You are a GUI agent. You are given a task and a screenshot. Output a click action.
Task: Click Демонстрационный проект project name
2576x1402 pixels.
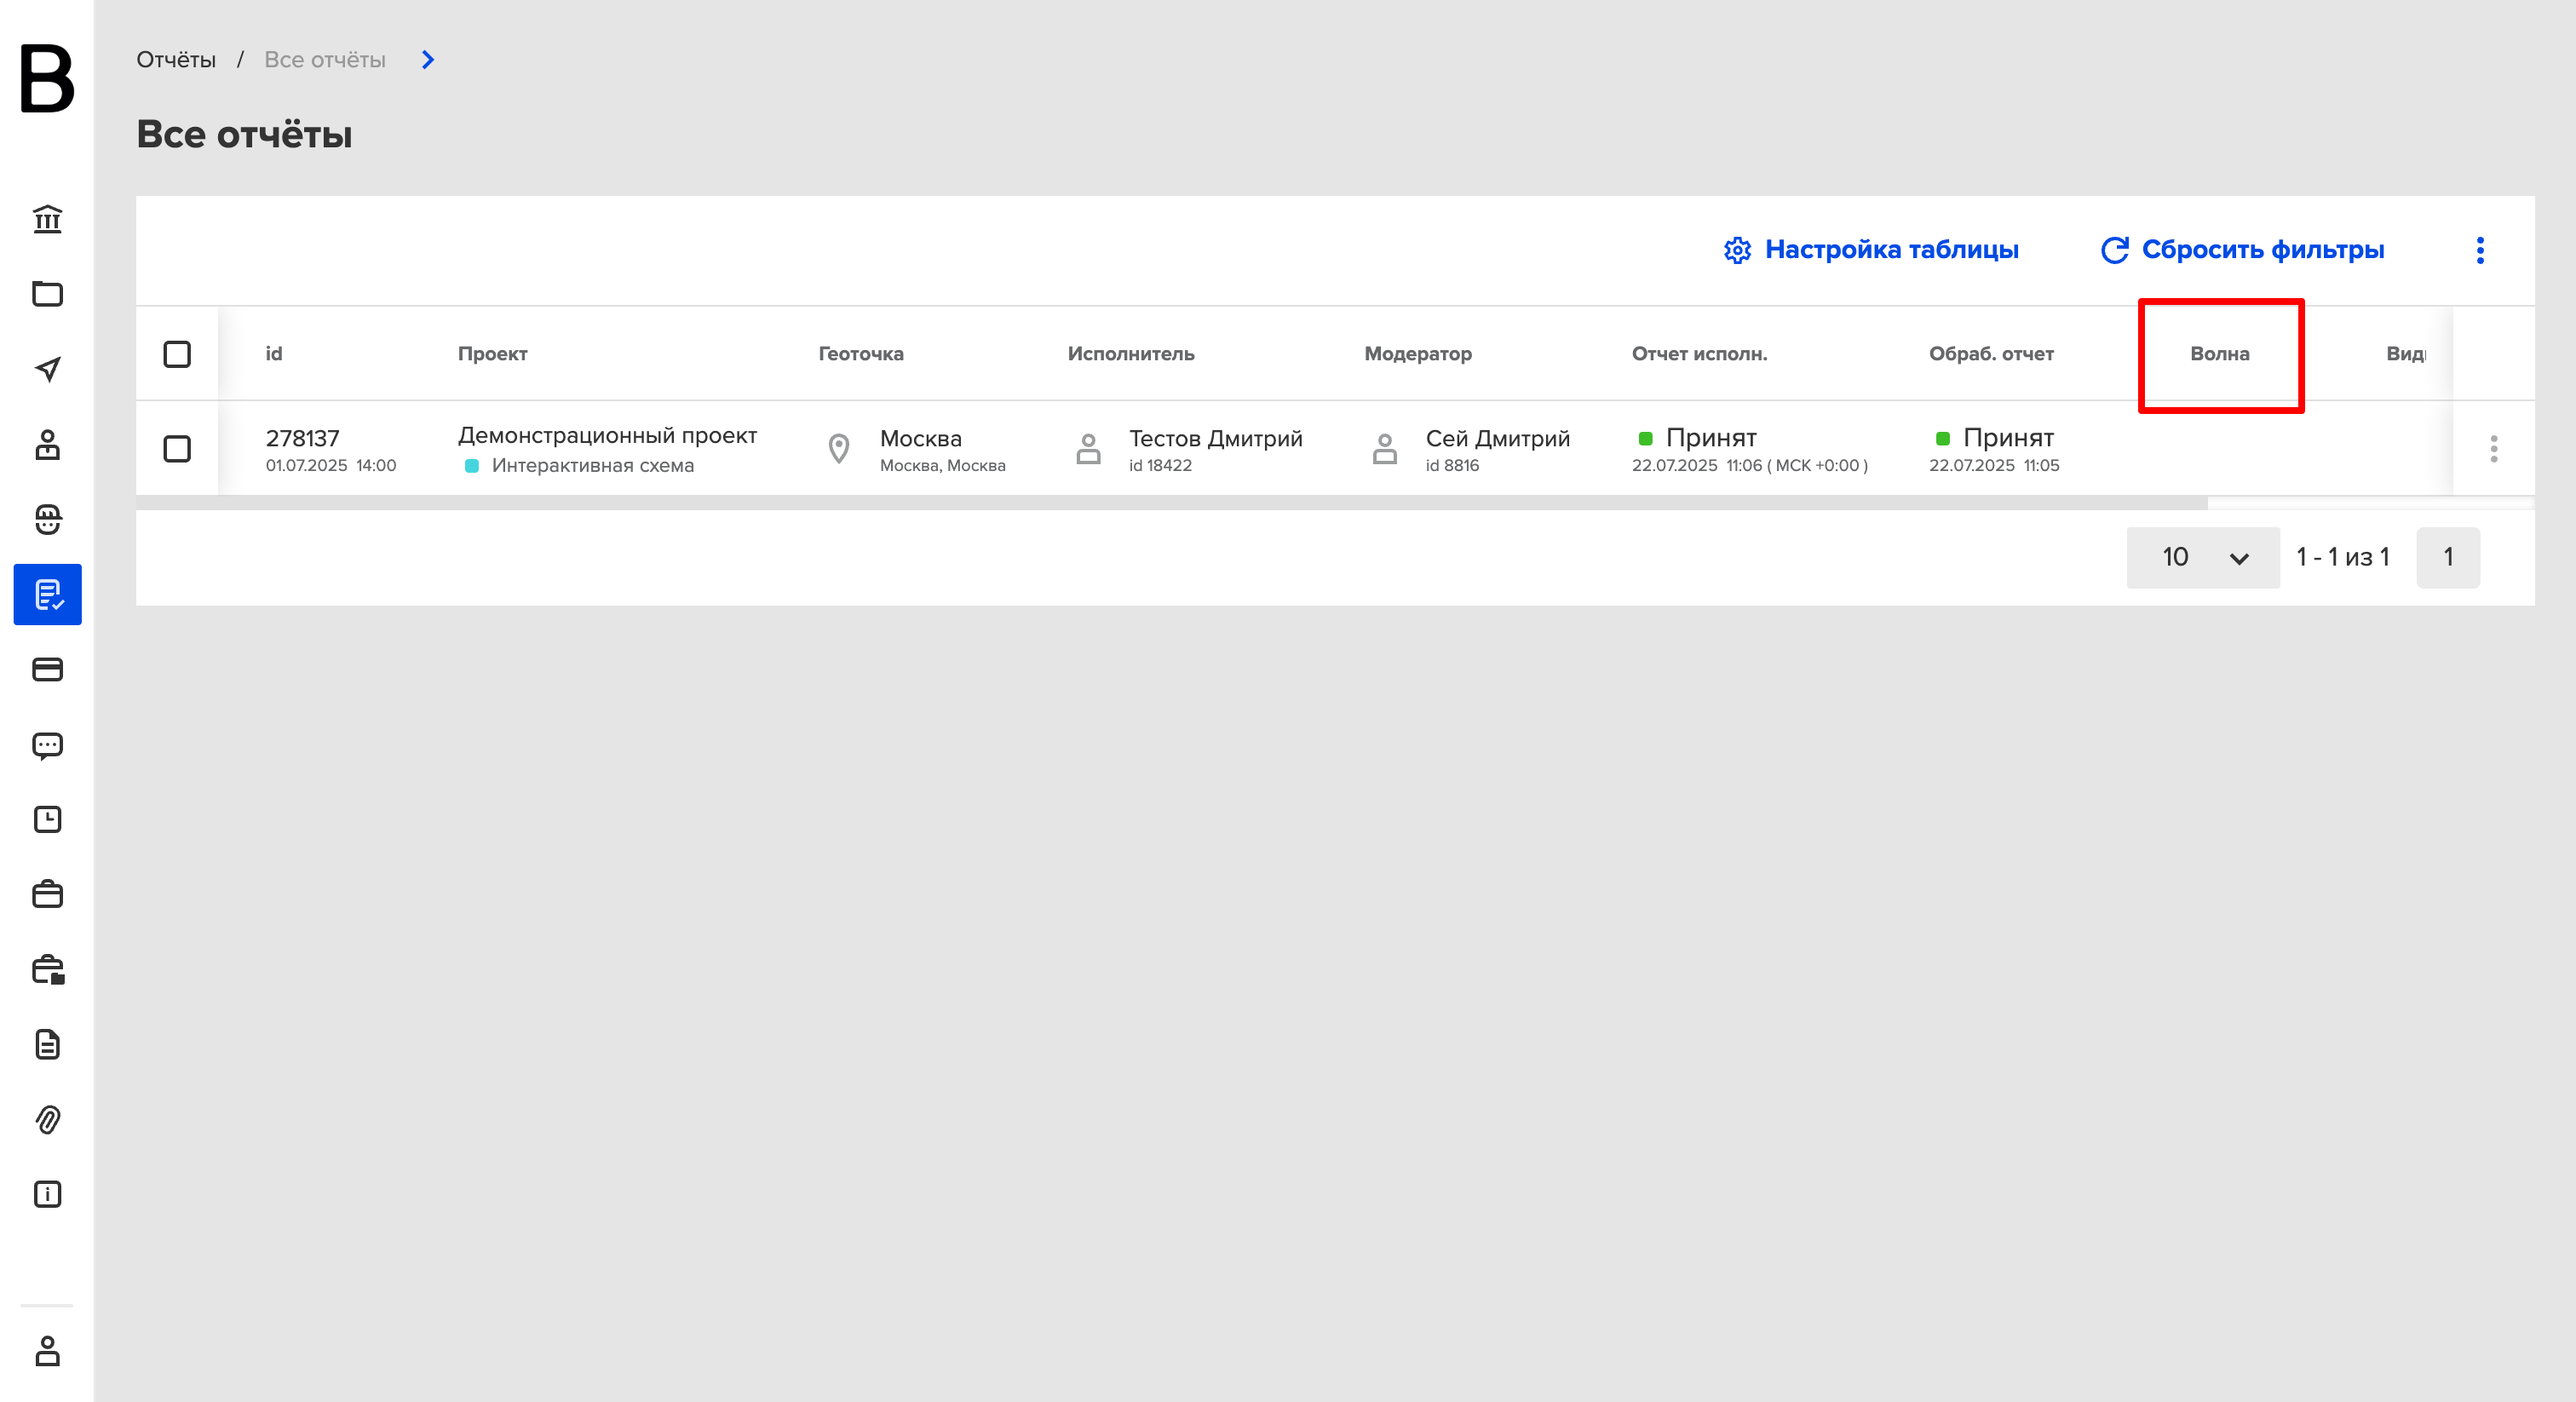[607, 436]
